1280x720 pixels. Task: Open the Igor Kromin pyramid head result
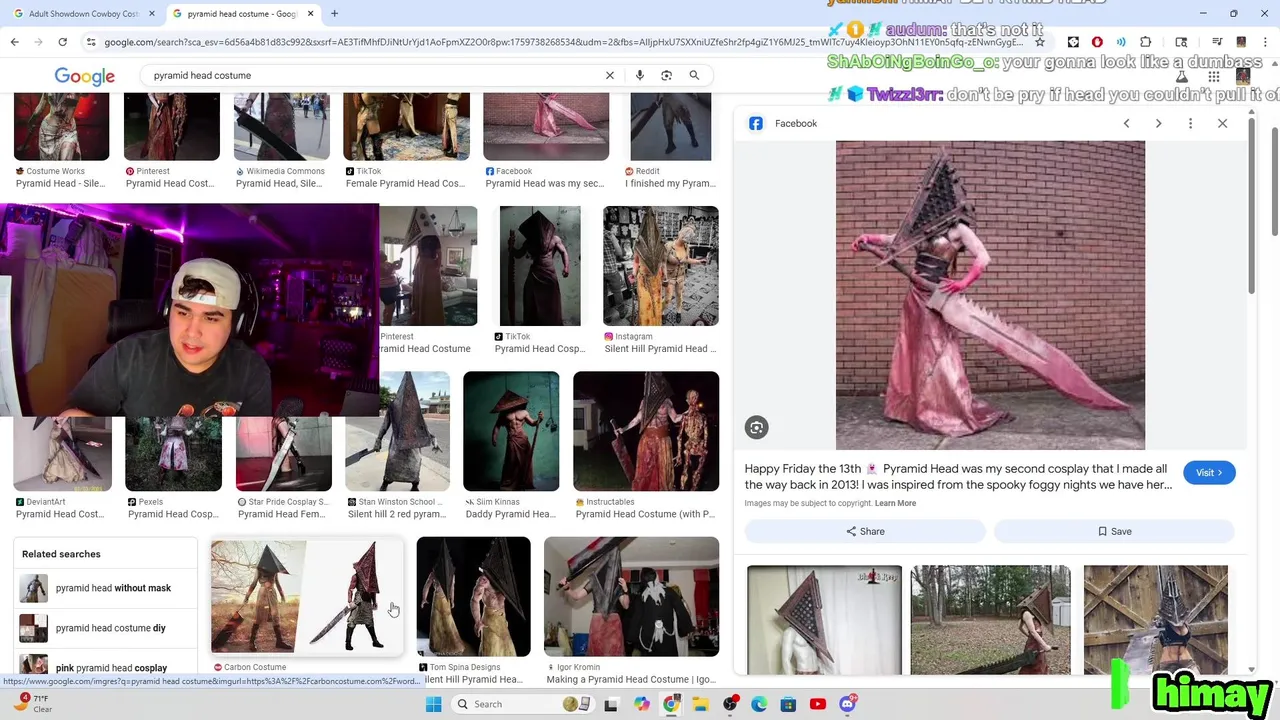631,597
